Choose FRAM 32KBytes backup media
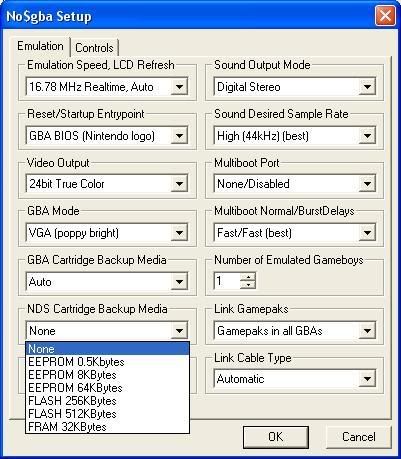Viewport: 401px width, 459px height. [107, 427]
